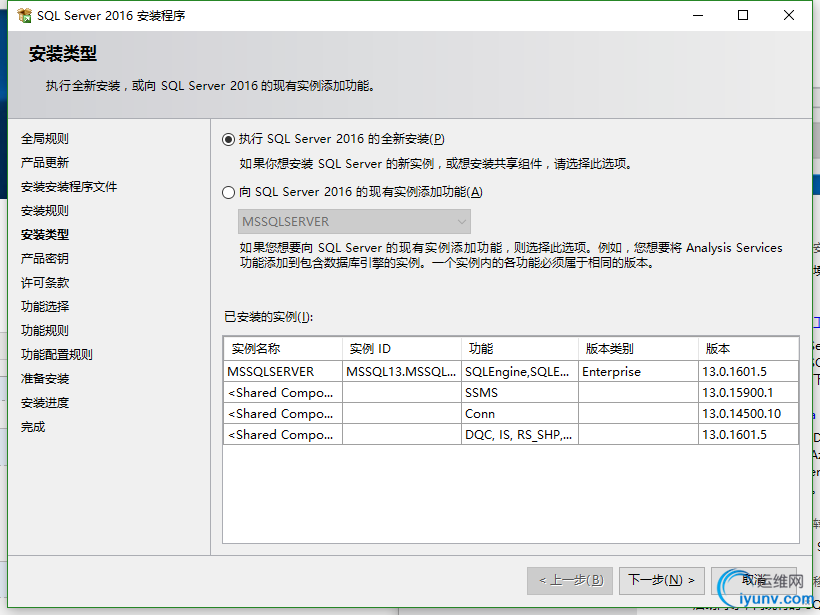
Task: Click the version 13.0.15900.1 cell
Action: [x=748, y=392]
